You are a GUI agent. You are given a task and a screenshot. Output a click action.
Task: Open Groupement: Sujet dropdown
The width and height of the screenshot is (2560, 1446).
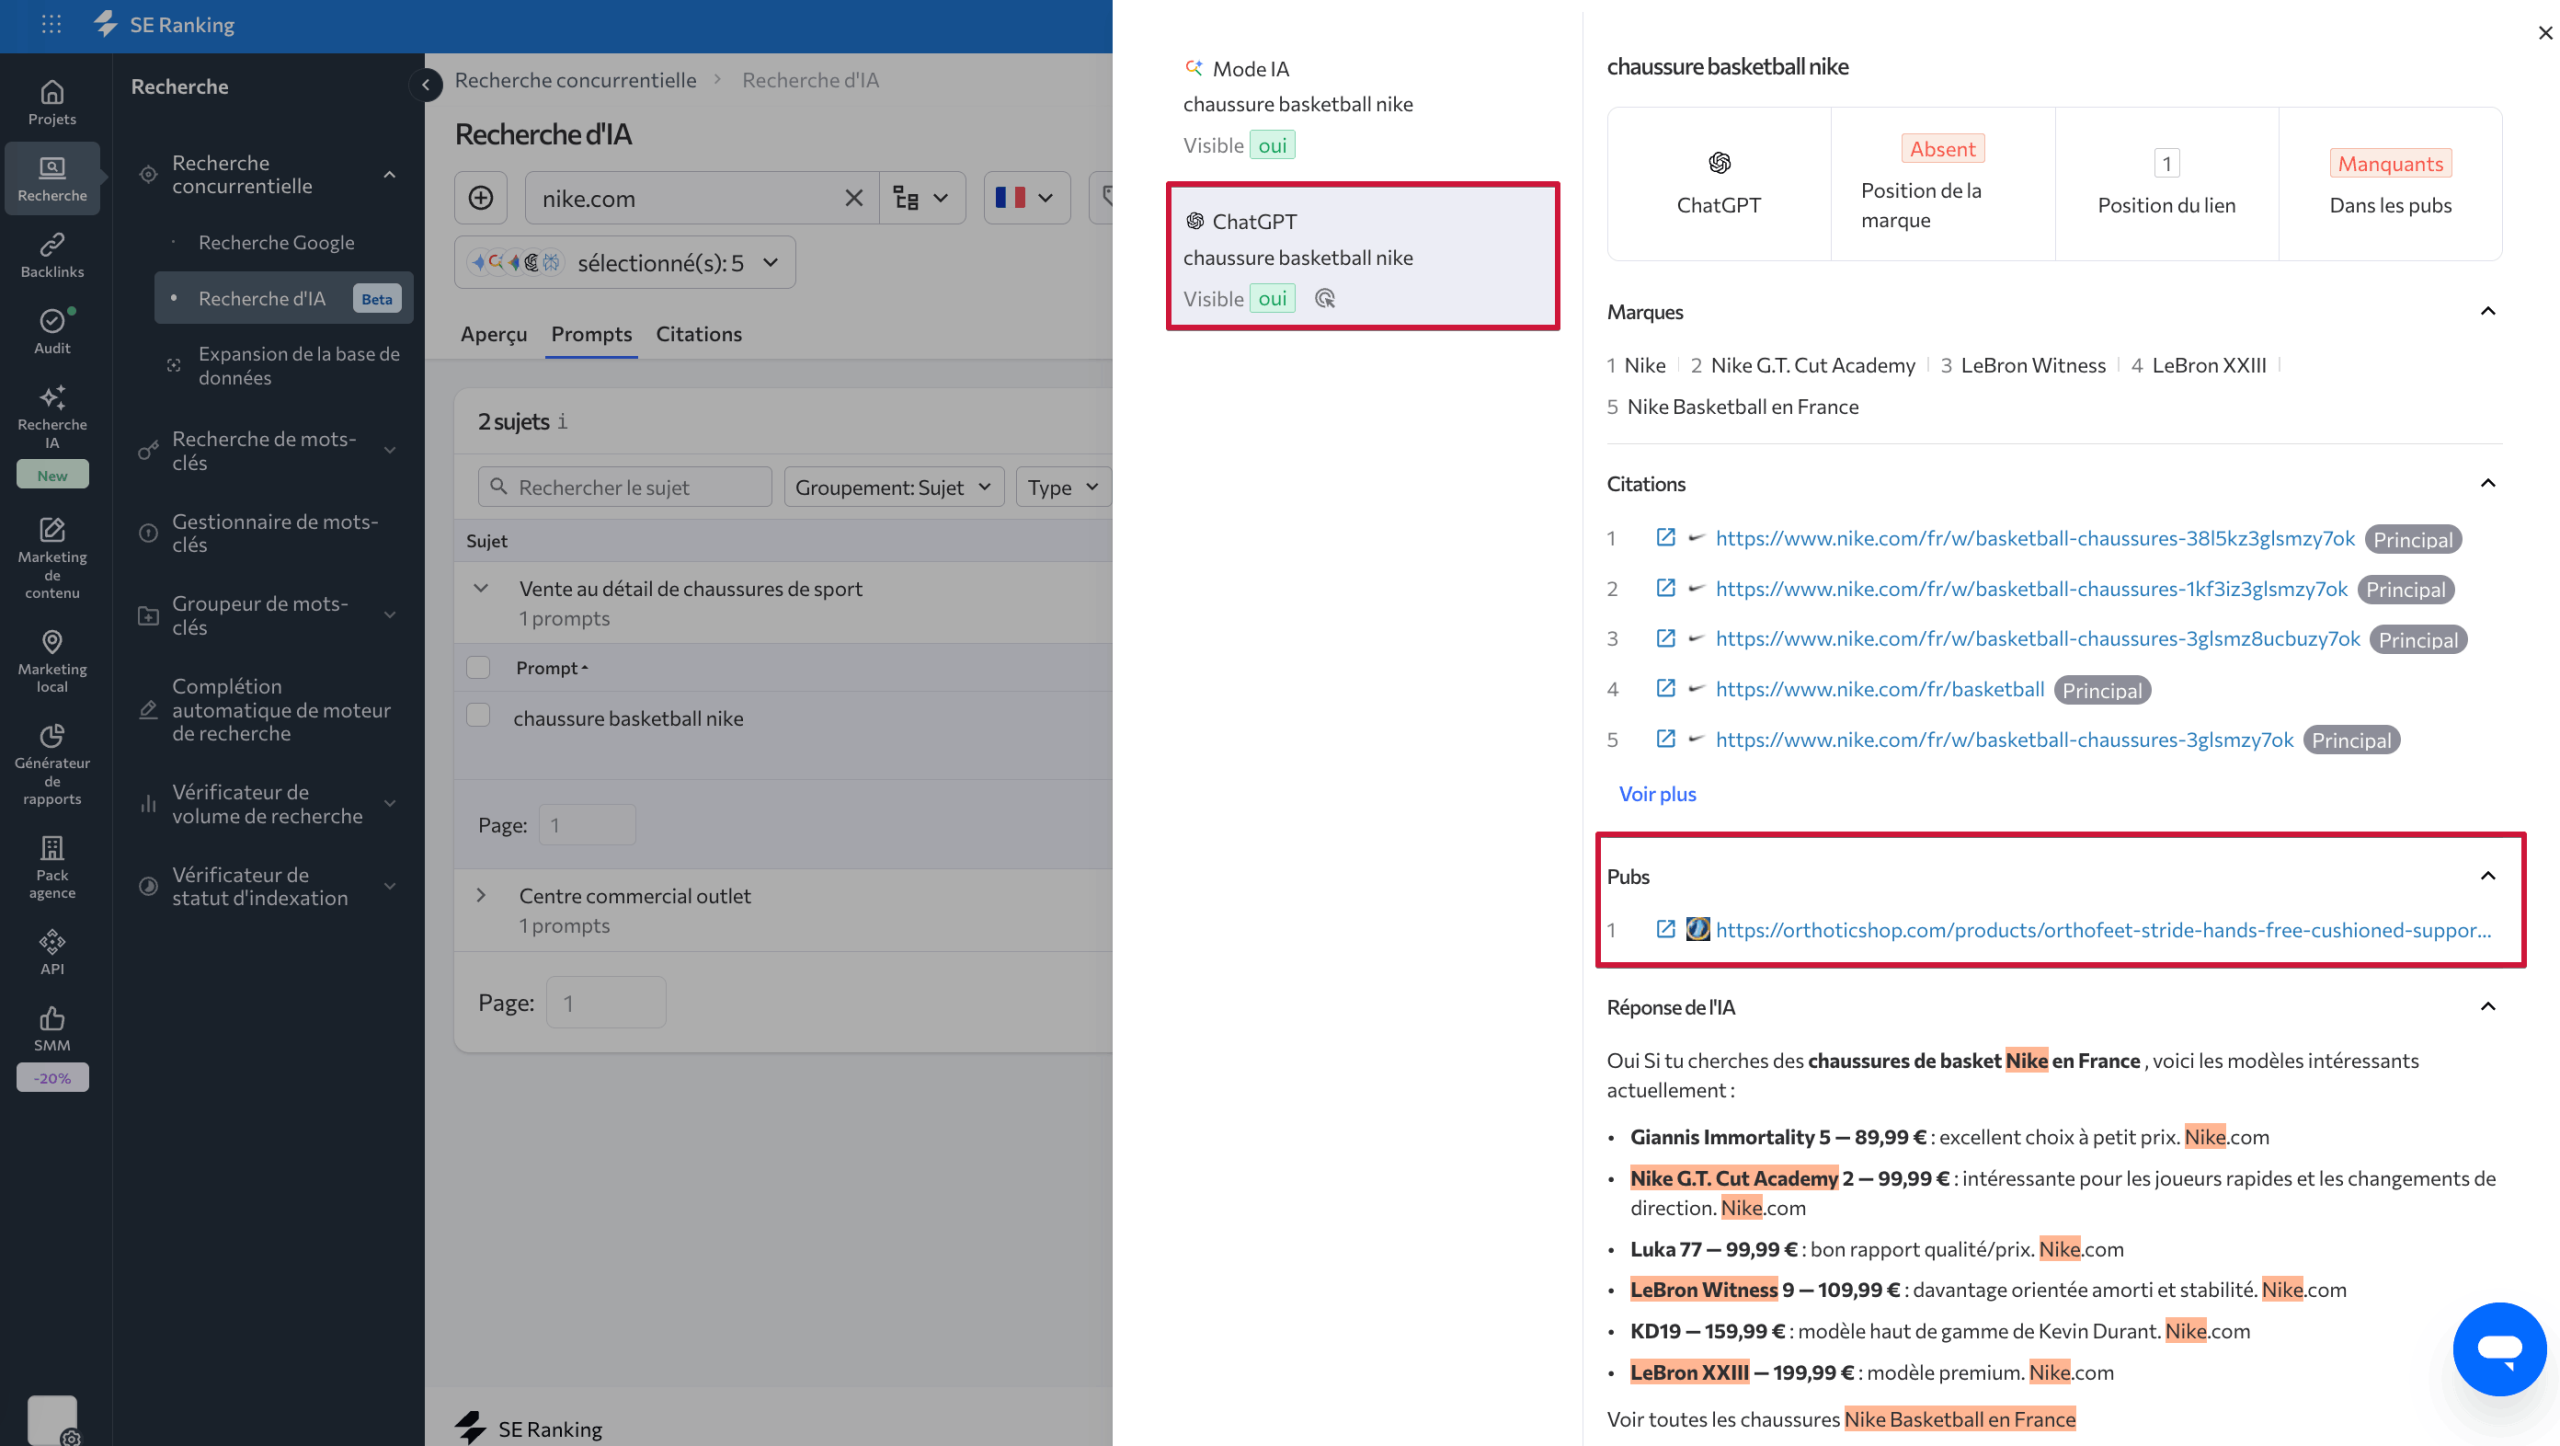(x=894, y=487)
